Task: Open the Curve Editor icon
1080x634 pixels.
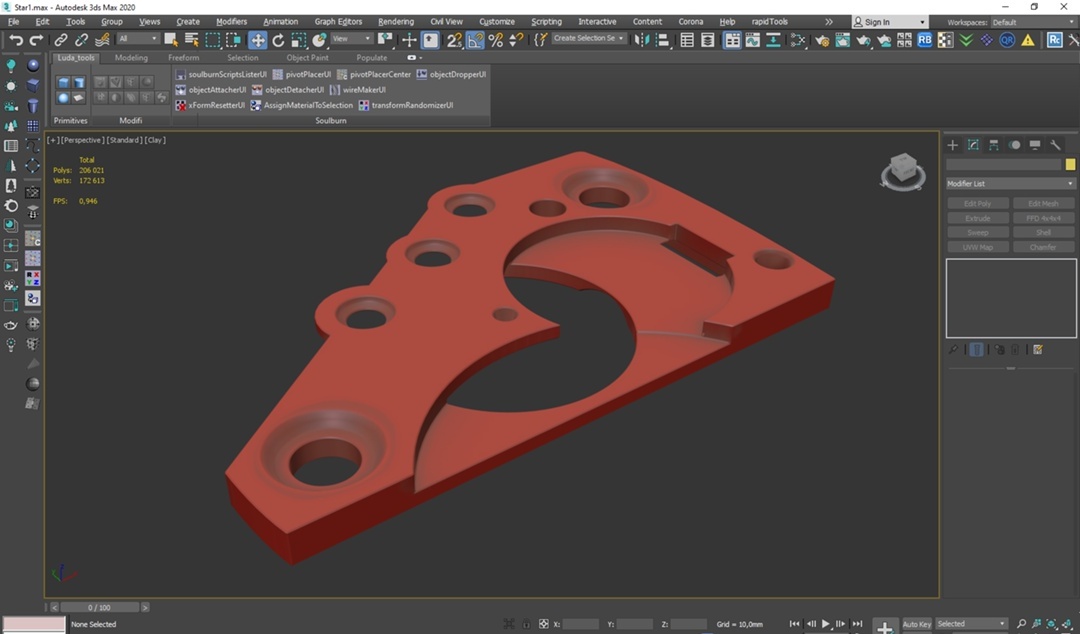Action: click(752, 40)
